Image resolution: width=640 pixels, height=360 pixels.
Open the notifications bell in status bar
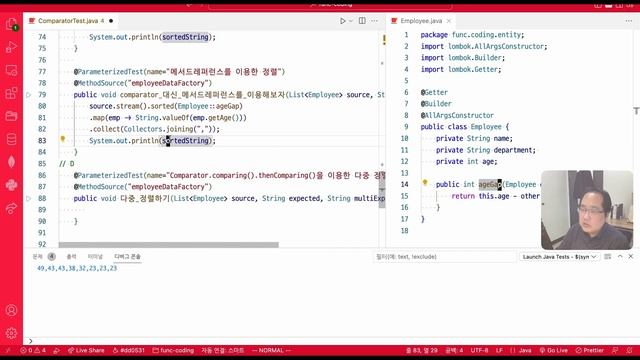(x=629, y=350)
